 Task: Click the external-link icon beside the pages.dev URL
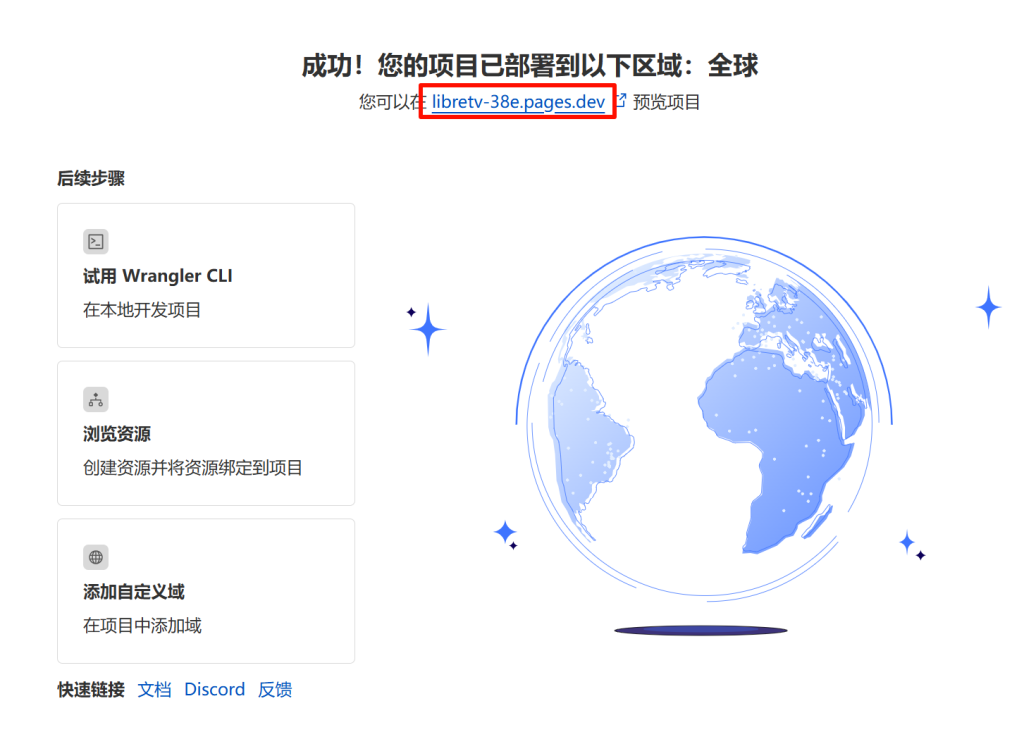point(621,100)
